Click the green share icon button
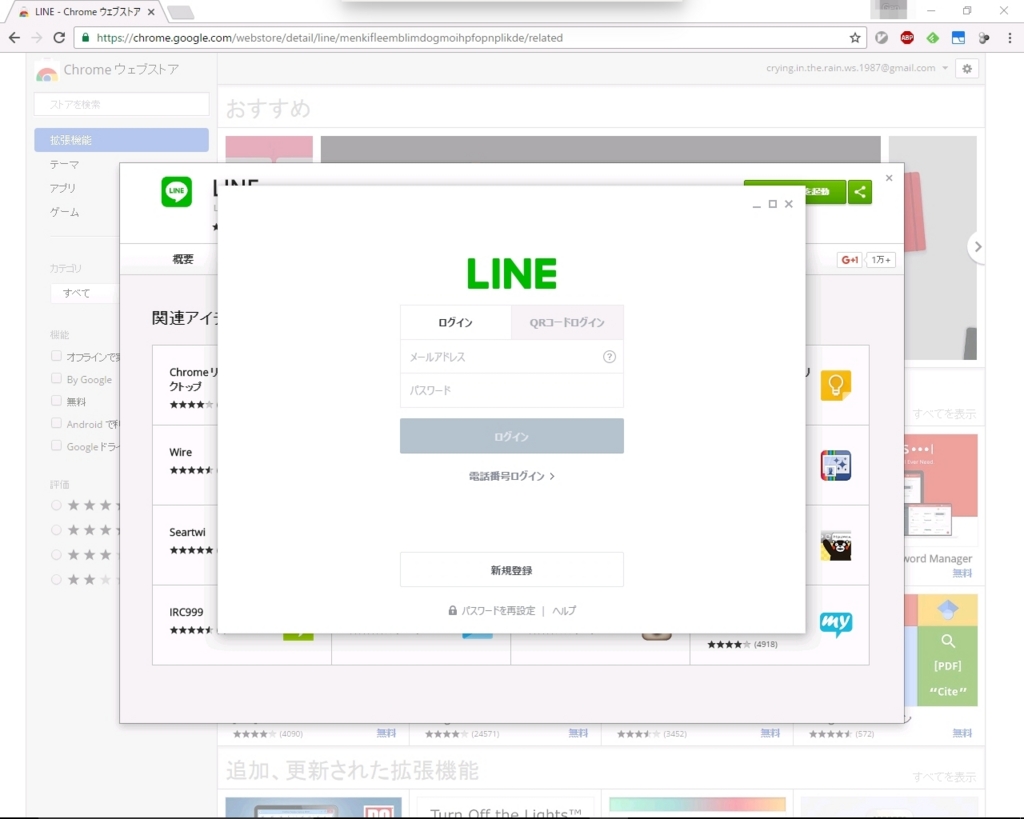This screenshot has height=819, width=1024. tap(860, 192)
